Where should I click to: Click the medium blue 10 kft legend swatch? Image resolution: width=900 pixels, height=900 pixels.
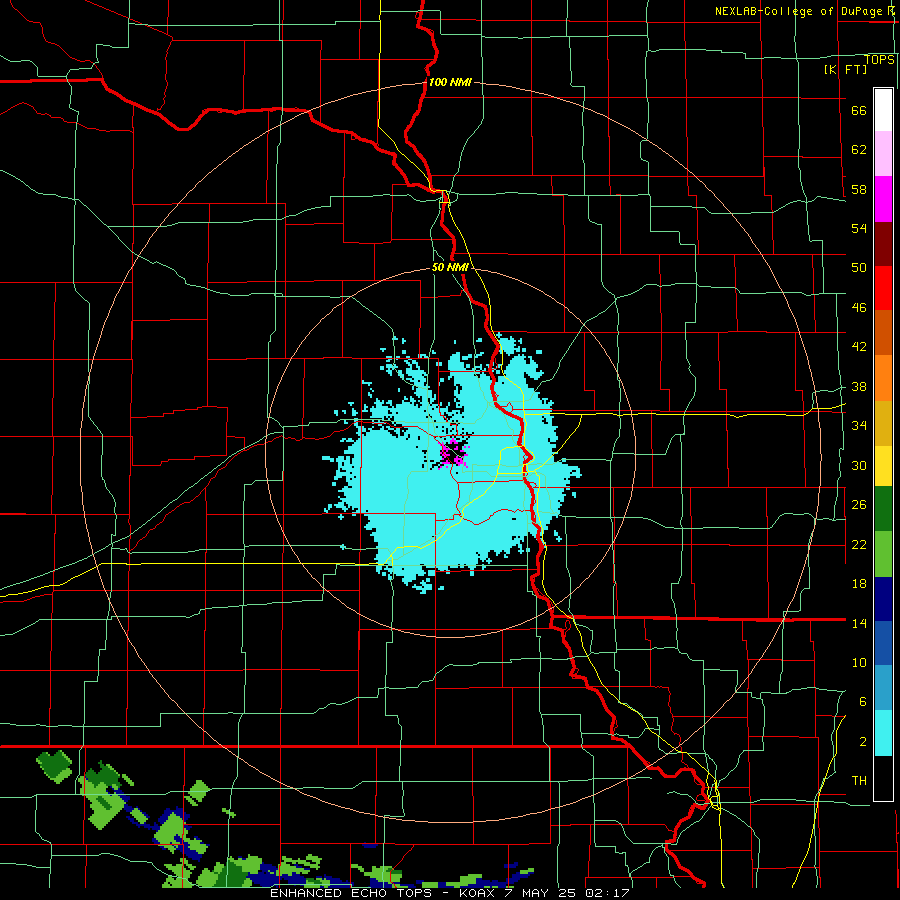(883, 643)
